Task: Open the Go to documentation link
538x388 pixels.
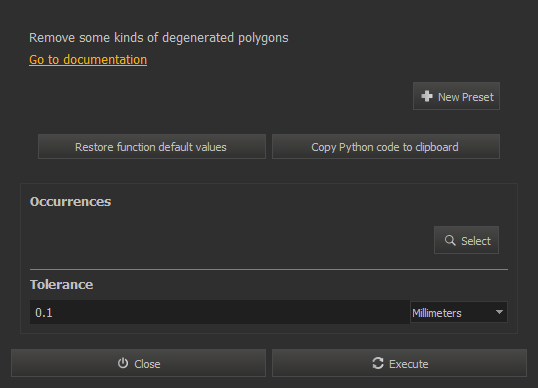Action: pyautogui.click(x=88, y=60)
